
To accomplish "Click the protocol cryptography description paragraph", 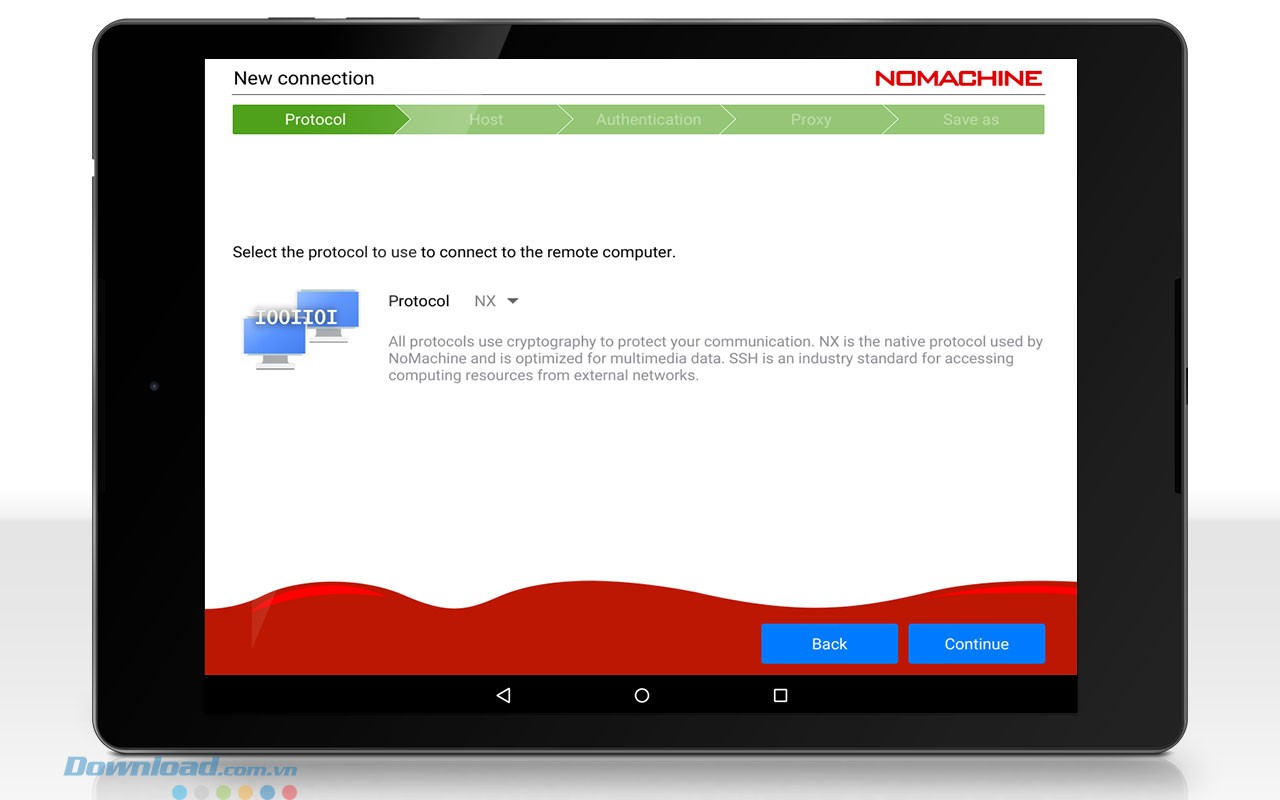I will click(x=715, y=358).
